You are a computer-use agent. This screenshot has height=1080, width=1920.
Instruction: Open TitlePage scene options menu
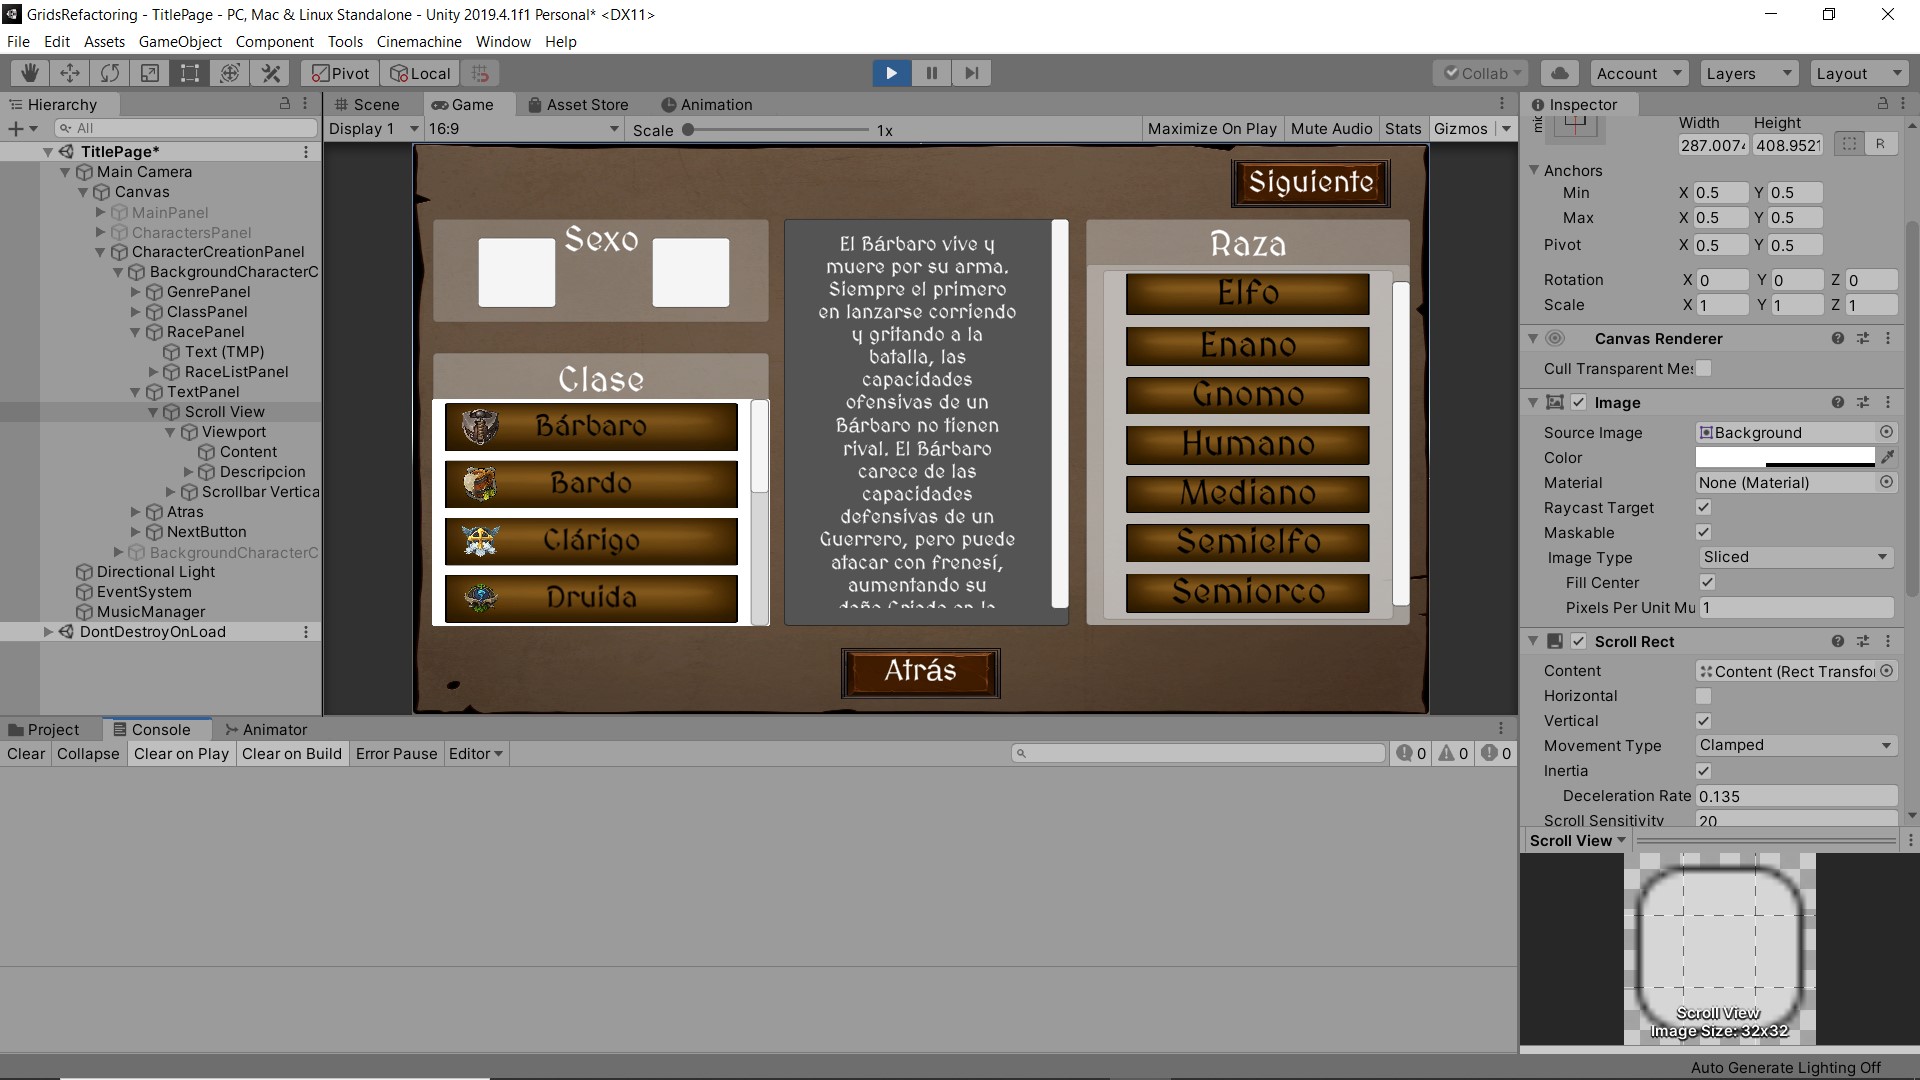pyautogui.click(x=306, y=152)
